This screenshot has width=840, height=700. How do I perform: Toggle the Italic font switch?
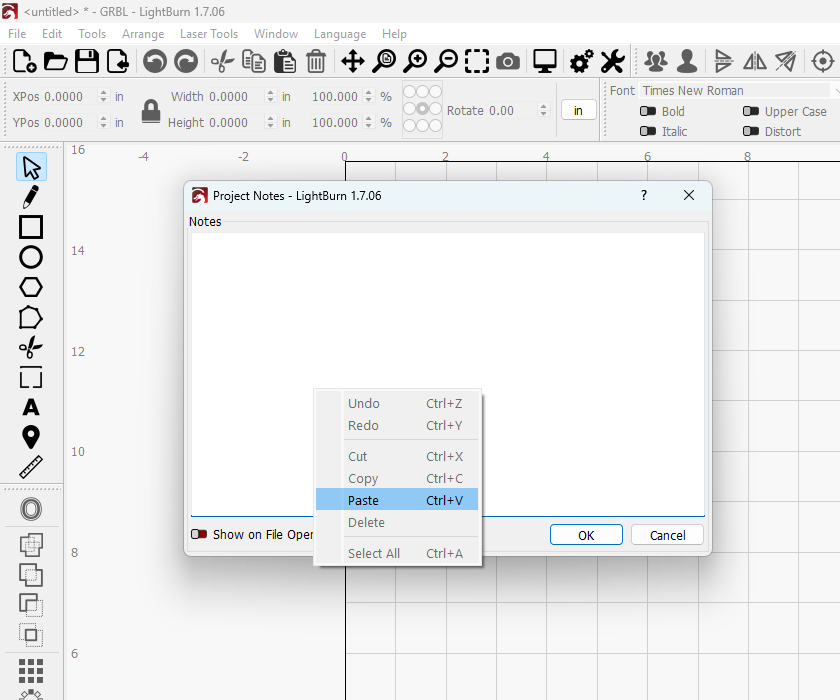[648, 131]
